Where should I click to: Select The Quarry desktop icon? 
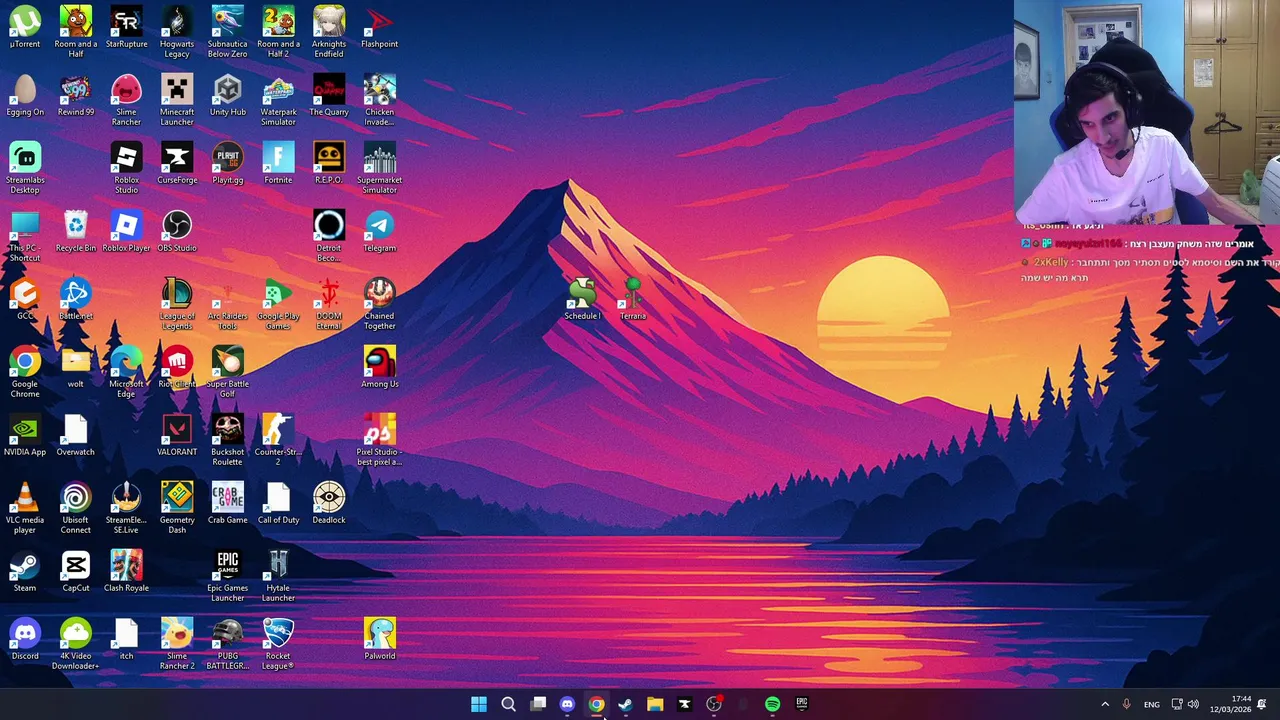(329, 95)
